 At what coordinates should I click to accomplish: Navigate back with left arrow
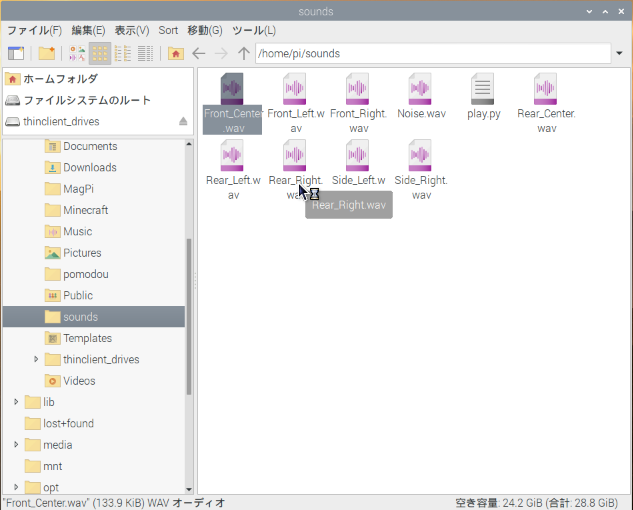click(199, 53)
